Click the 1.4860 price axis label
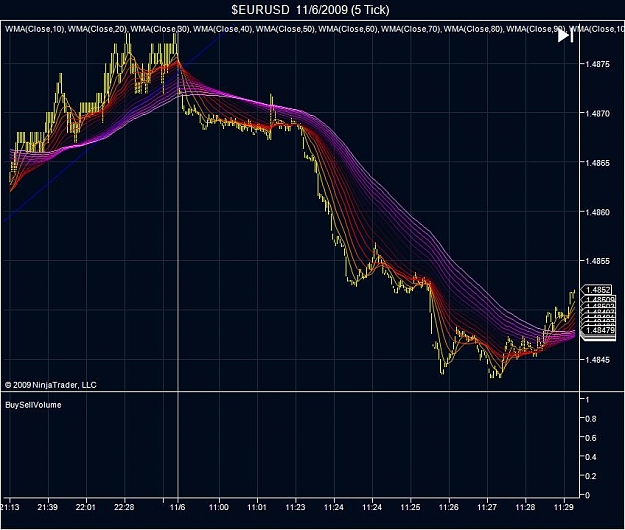This screenshot has width=625, height=530. click(597, 212)
